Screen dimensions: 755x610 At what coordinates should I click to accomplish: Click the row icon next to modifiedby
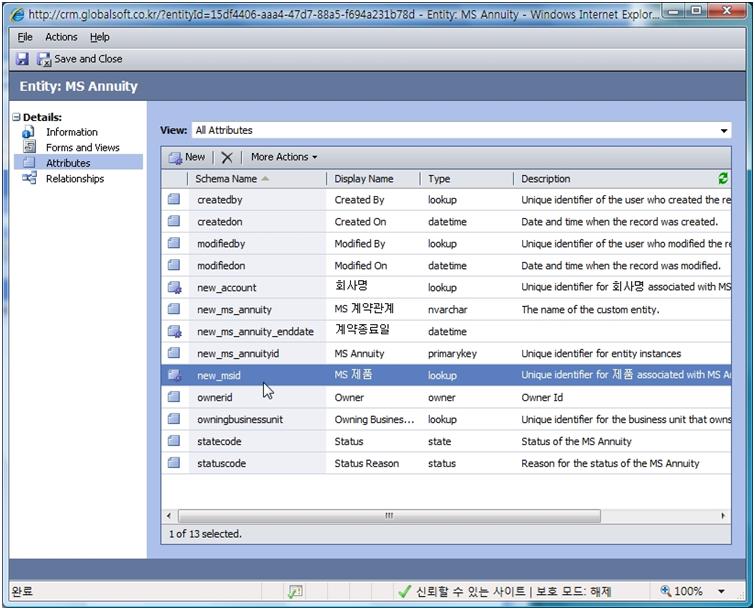click(174, 243)
